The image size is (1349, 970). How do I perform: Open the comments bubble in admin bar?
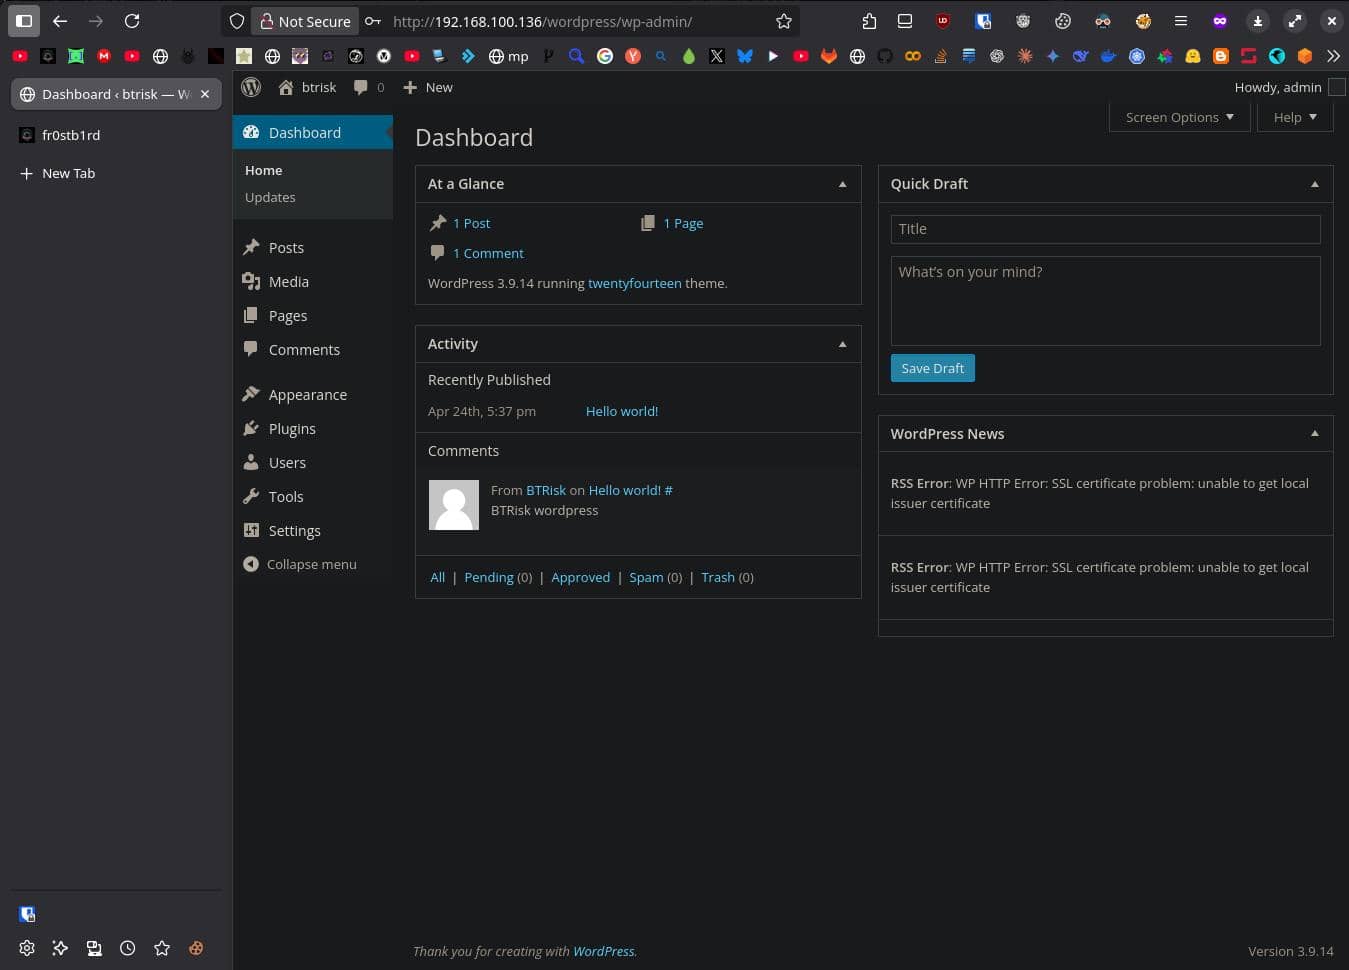pos(368,87)
